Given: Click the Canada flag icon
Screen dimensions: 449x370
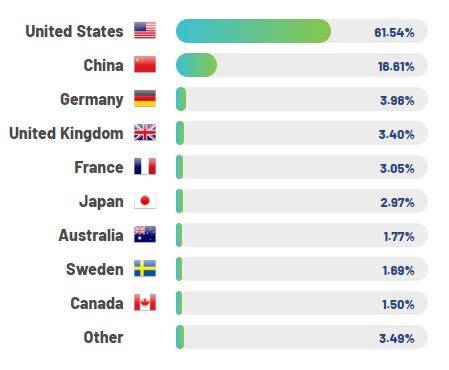Looking at the screenshot, I should (x=145, y=303).
